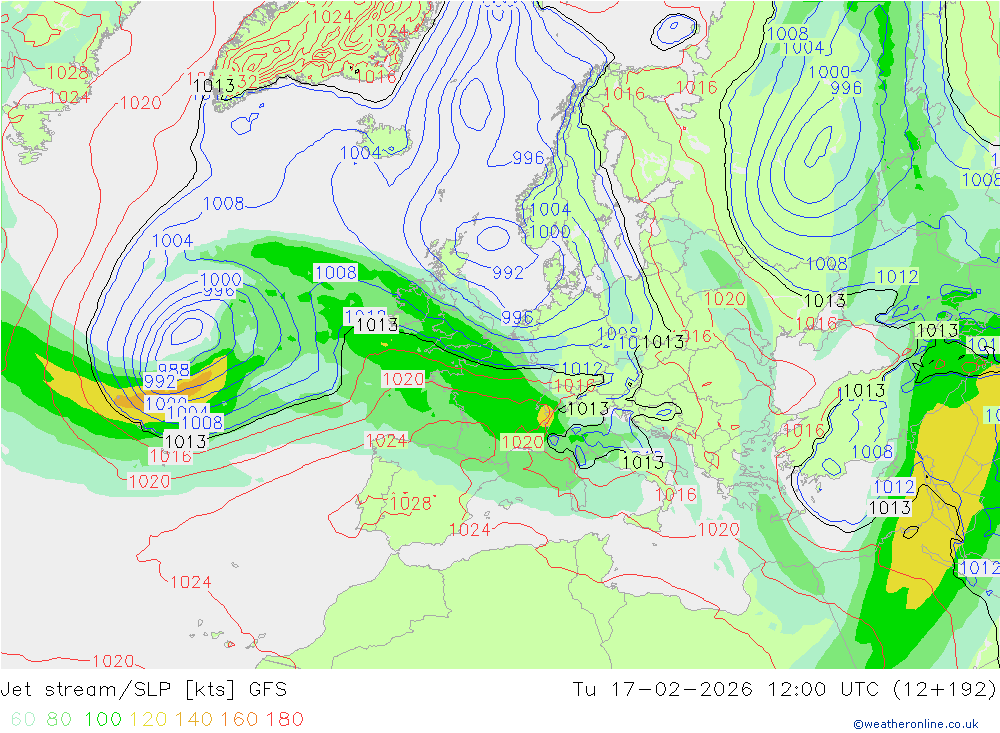Click the 1013 label over Egypt

pyautogui.click(x=890, y=508)
